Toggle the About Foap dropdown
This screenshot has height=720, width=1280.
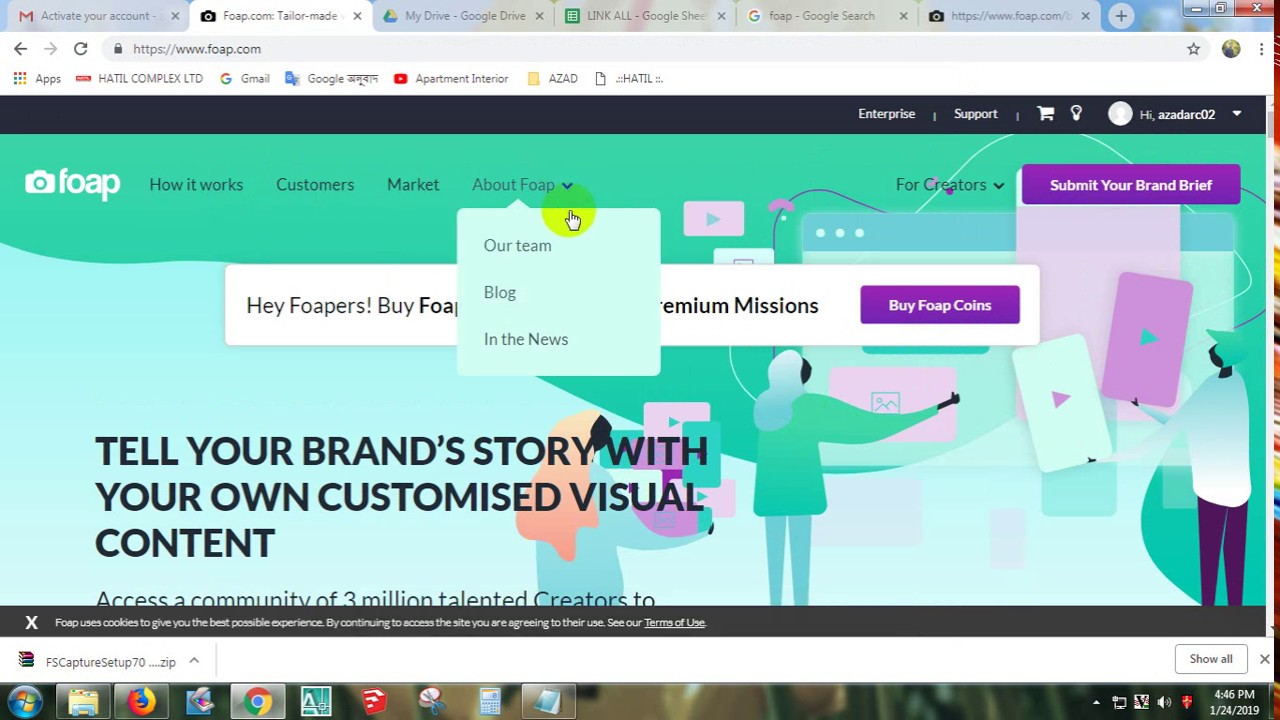point(522,185)
